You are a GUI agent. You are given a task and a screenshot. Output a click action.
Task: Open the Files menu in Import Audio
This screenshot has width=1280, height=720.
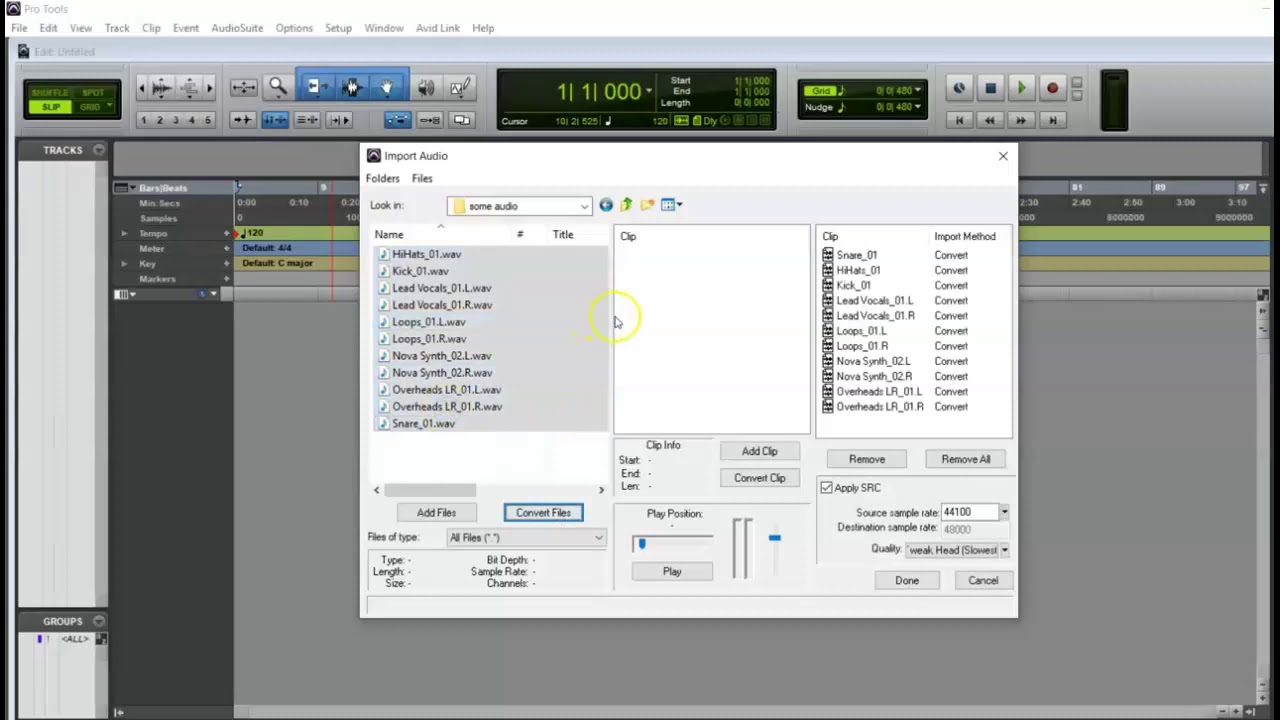click(422, 178)
